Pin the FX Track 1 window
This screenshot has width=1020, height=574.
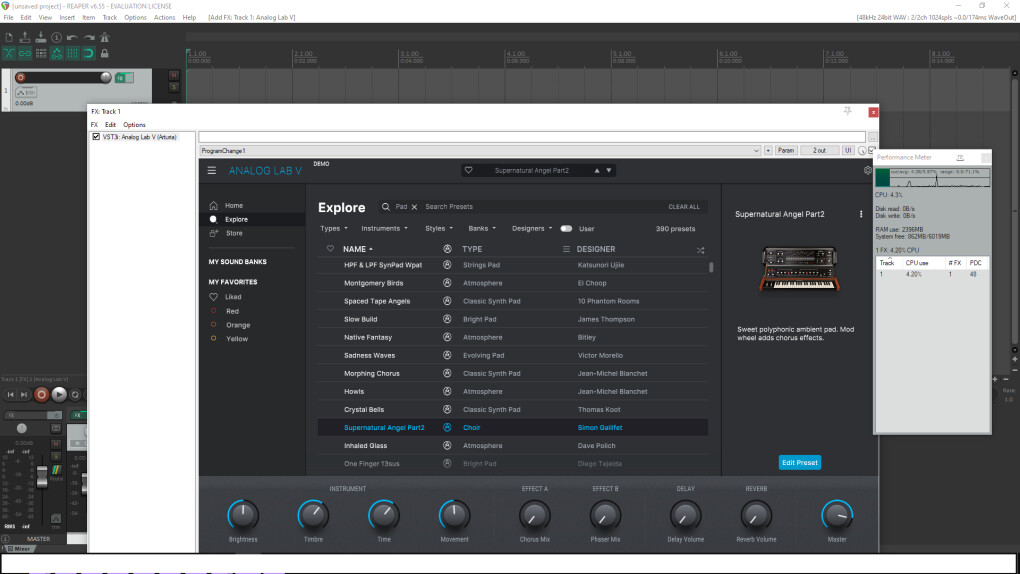(x=847, y=111)
